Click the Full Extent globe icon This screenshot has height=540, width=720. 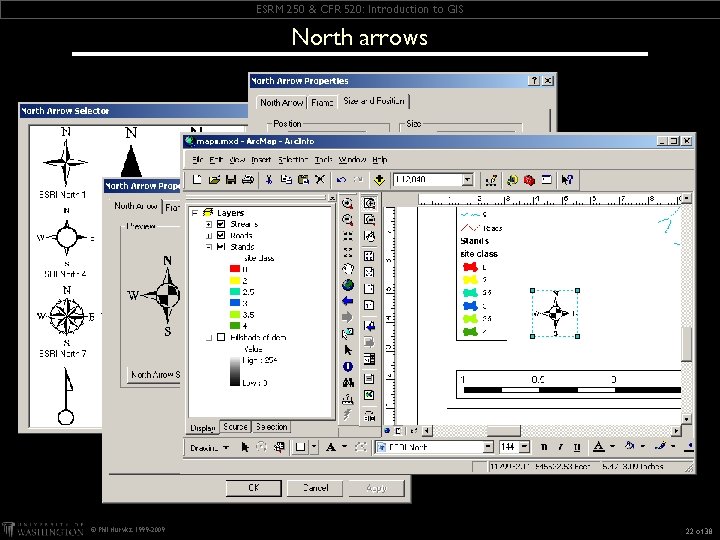point(348,285)
